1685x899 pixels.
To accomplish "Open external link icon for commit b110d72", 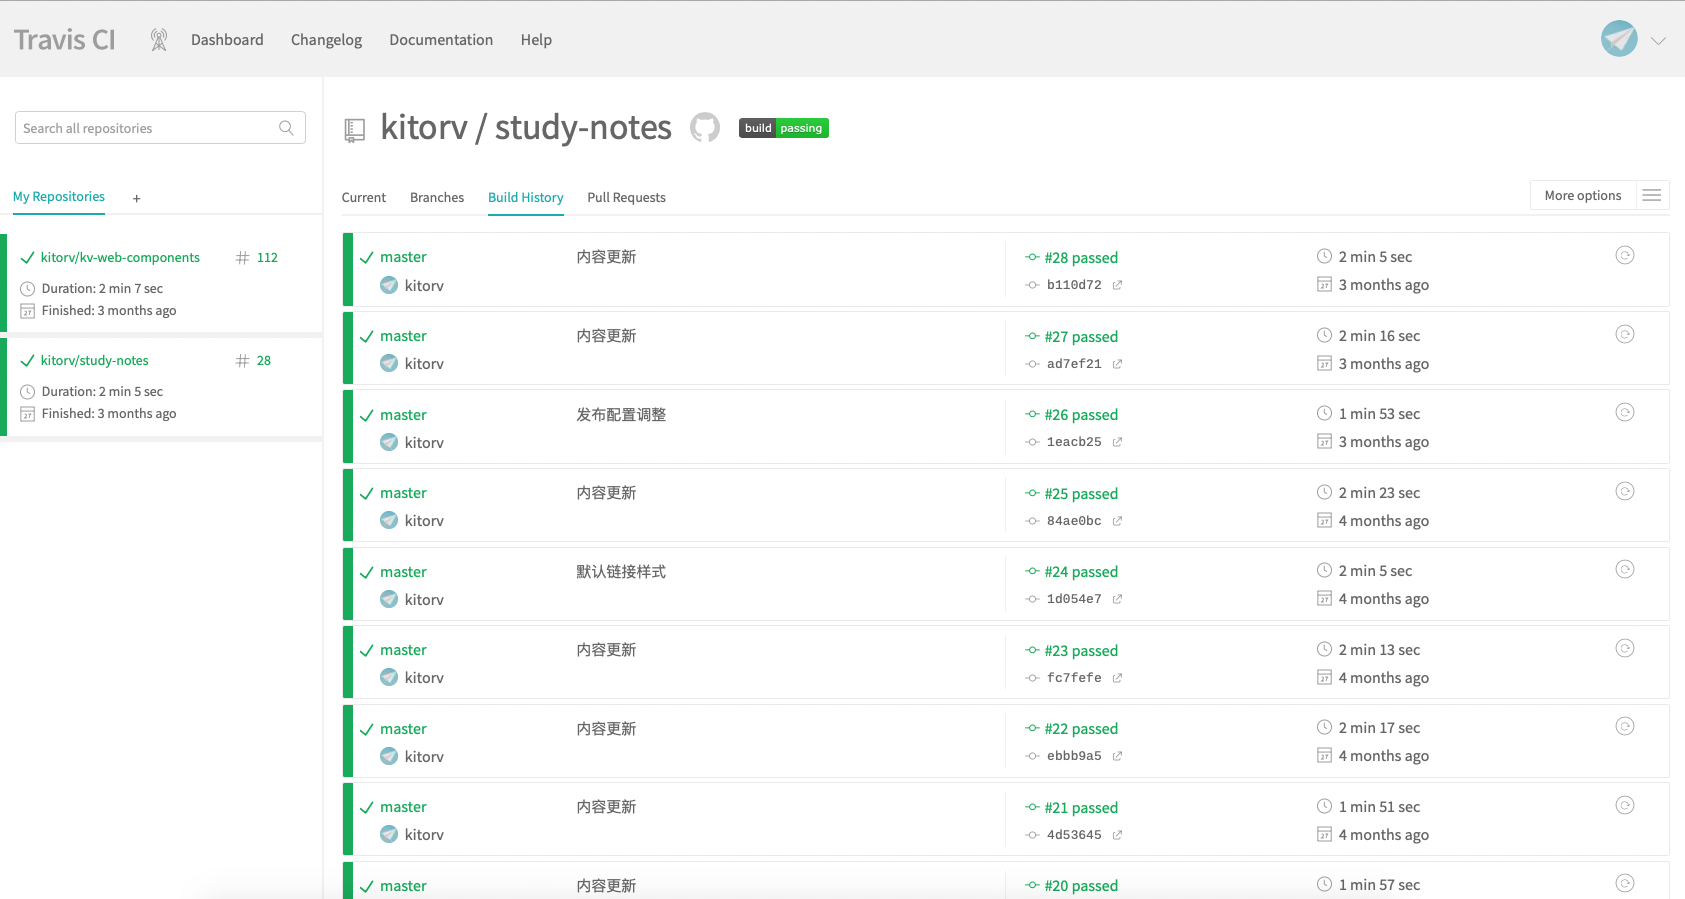I will click(x=1117, y=285).
